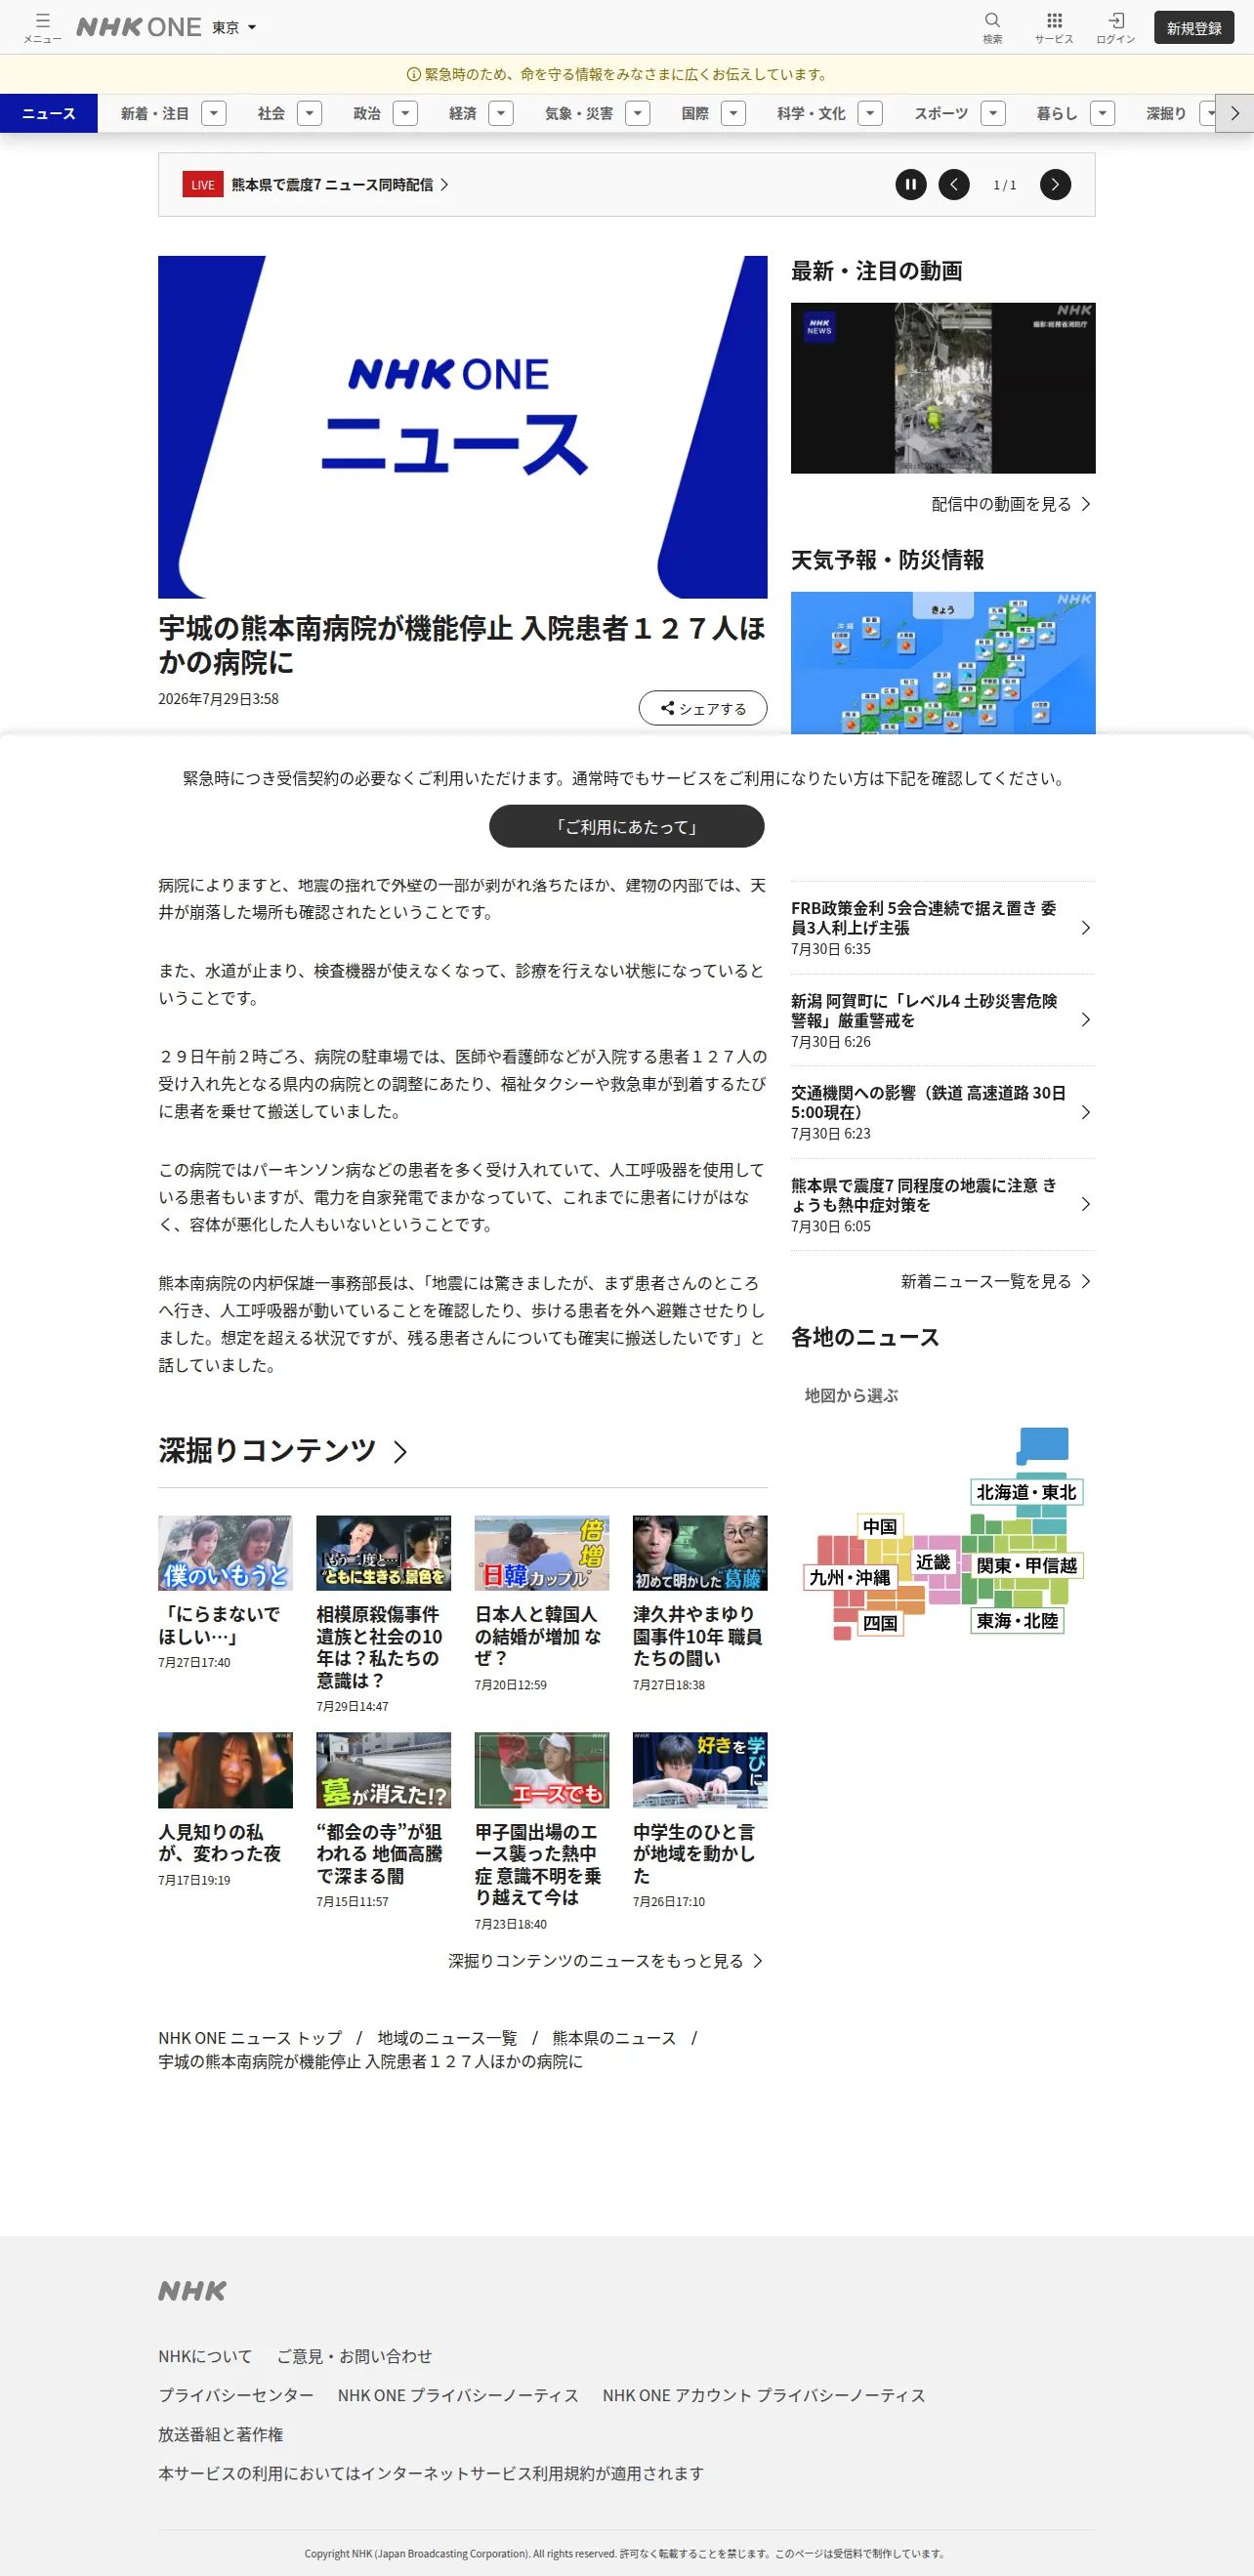Open 甲子園出場のエース article title
The width and height of the screenshot is (1254, 2576).
pyautogui.click(x=538, y=1865)
